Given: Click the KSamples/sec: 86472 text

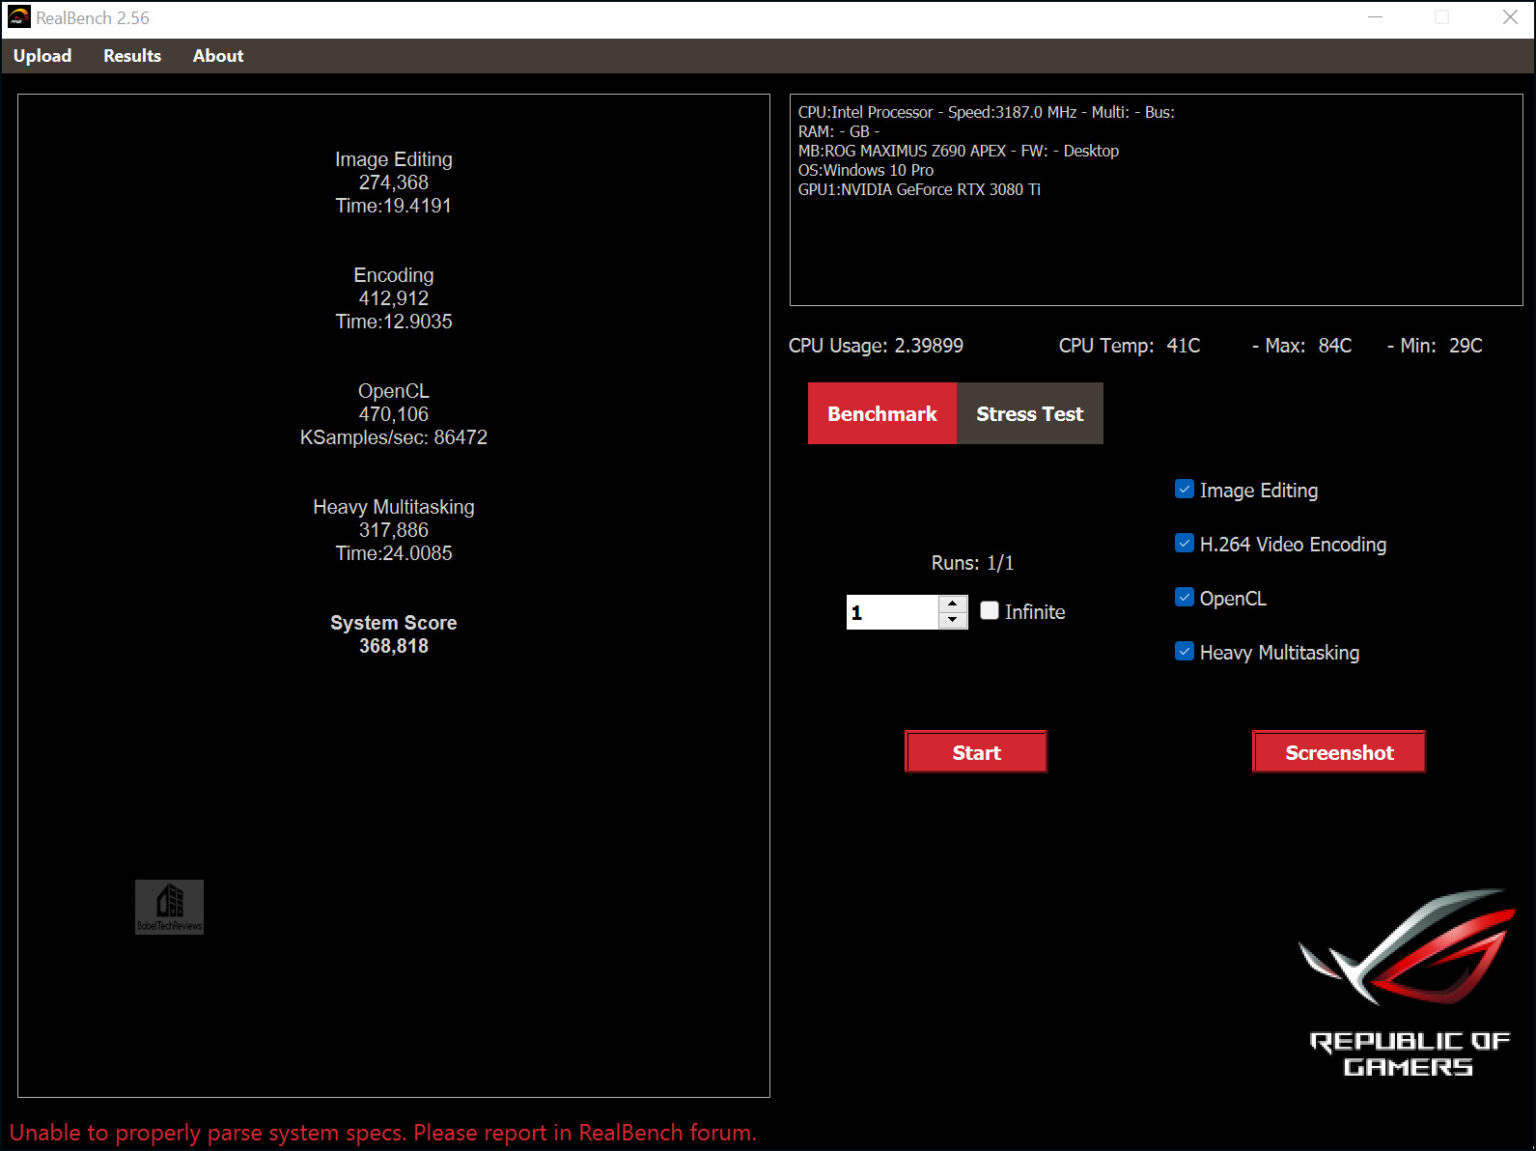Looking at the screenshot, I should point(394,437).
